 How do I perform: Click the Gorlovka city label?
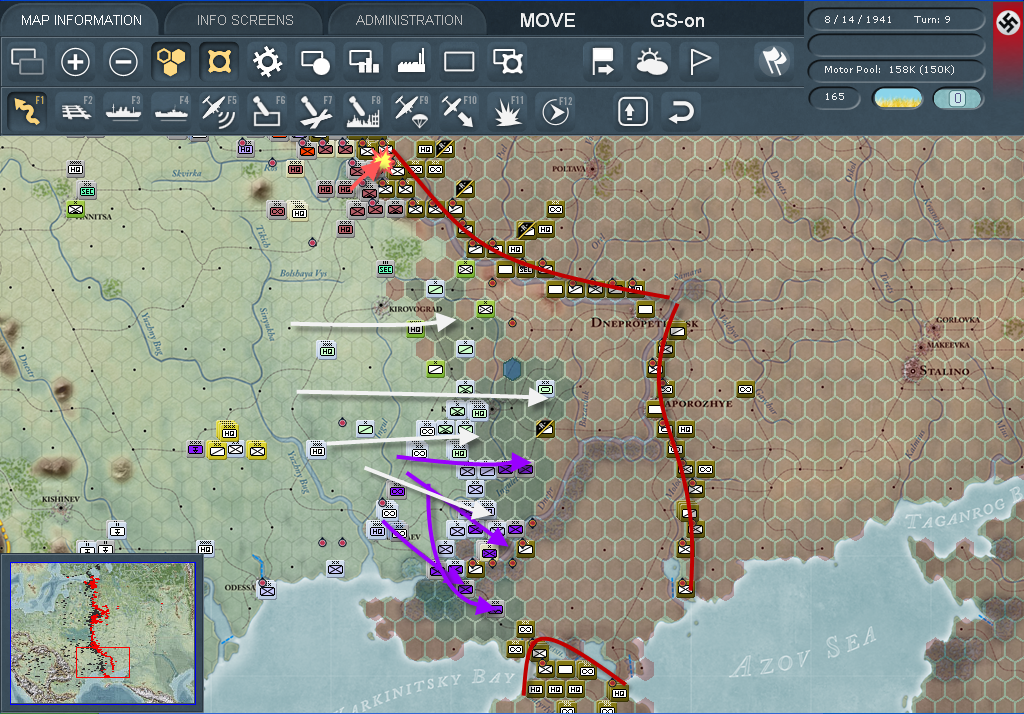coord(958,320)
